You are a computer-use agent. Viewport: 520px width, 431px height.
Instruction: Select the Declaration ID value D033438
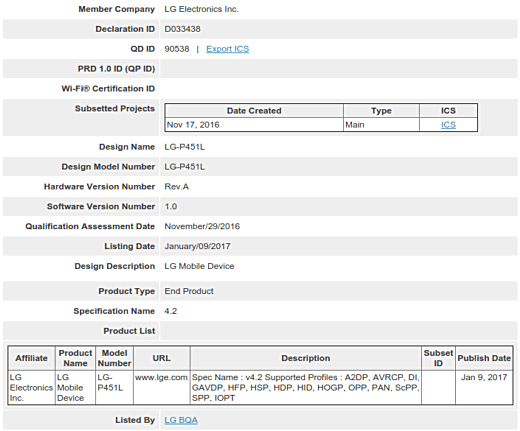(182, 29)
